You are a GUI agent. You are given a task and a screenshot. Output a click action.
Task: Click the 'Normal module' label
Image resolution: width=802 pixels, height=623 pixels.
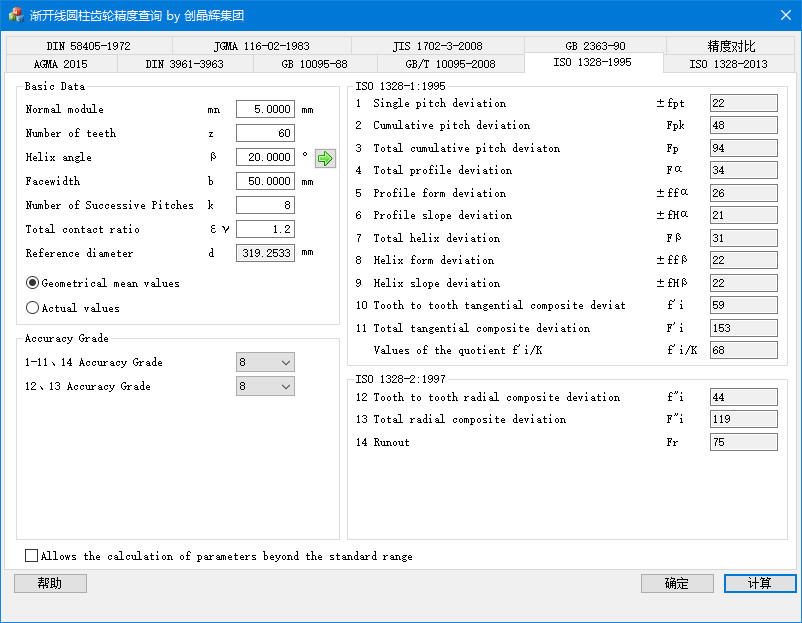64,109
